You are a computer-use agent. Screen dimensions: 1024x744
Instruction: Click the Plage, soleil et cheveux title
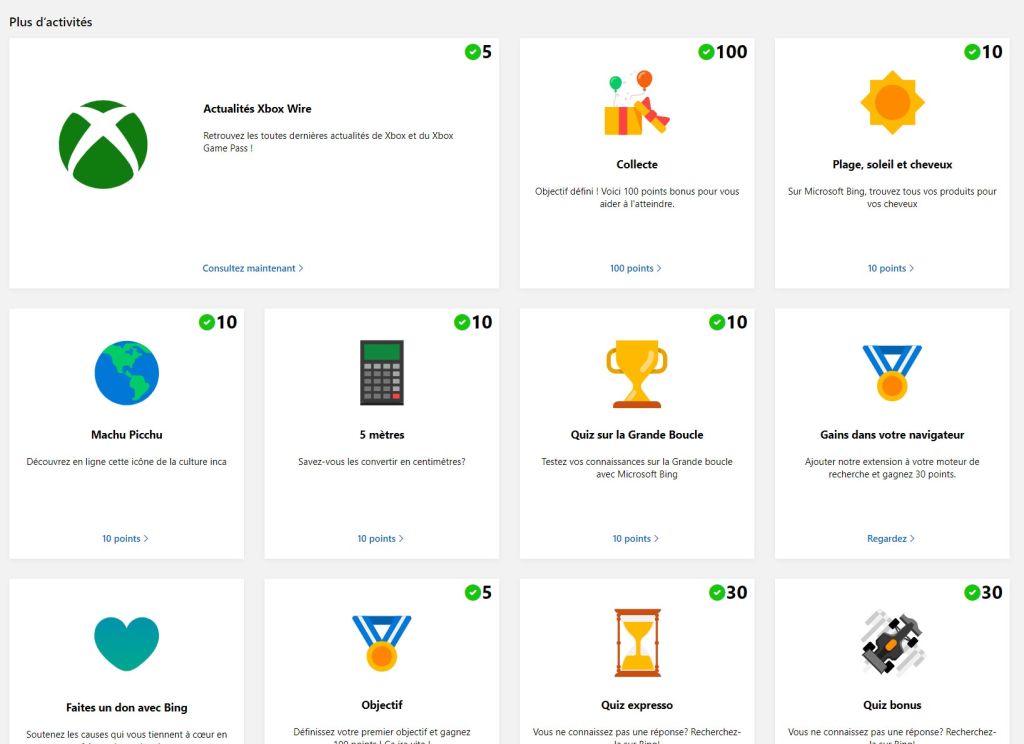(x=892, y=165)
